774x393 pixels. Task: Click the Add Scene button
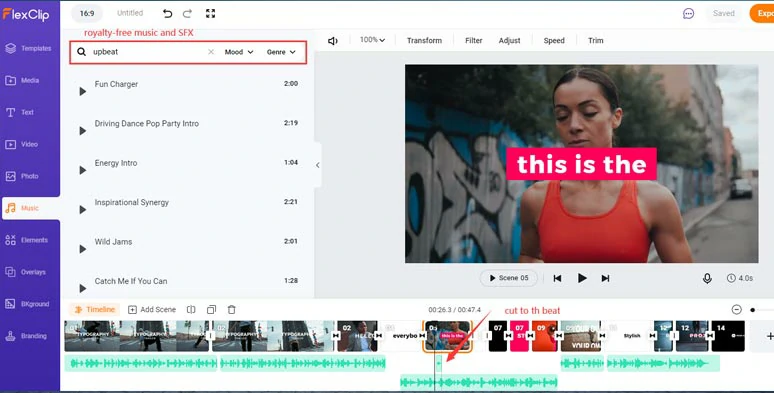(x=152, y=310)
